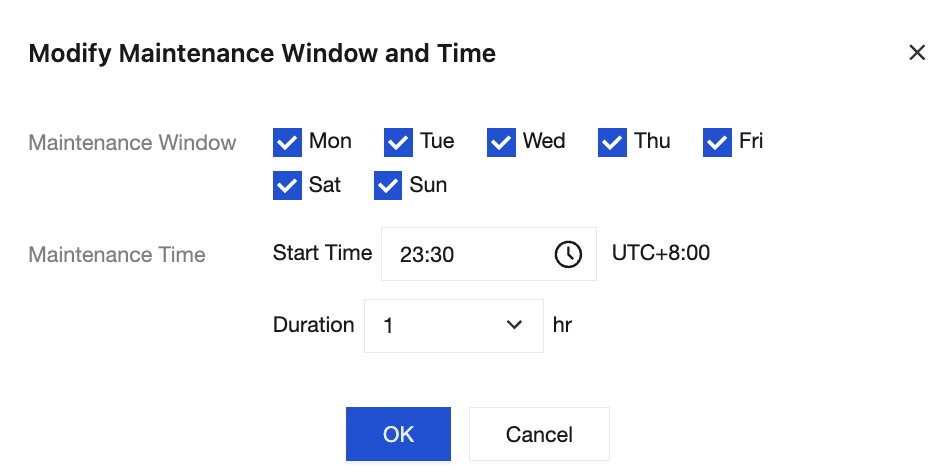Toggle the Tue maintenance day checkbox
946x470 pixels.
[x=398, y=142]
